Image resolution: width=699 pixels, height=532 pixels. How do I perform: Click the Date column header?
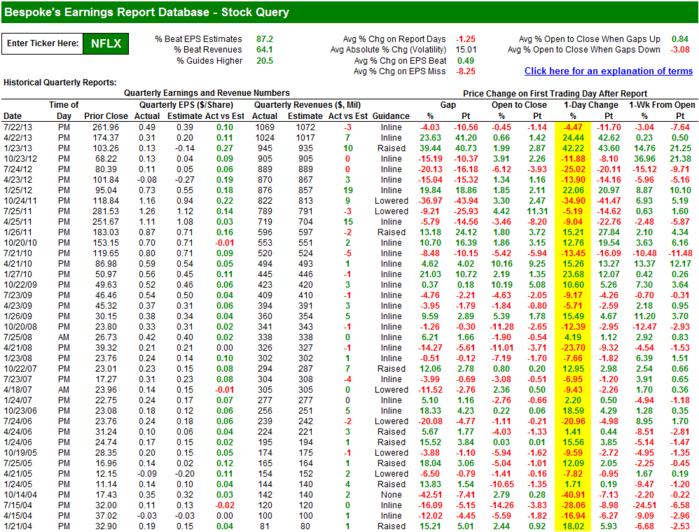pos(12,116)
